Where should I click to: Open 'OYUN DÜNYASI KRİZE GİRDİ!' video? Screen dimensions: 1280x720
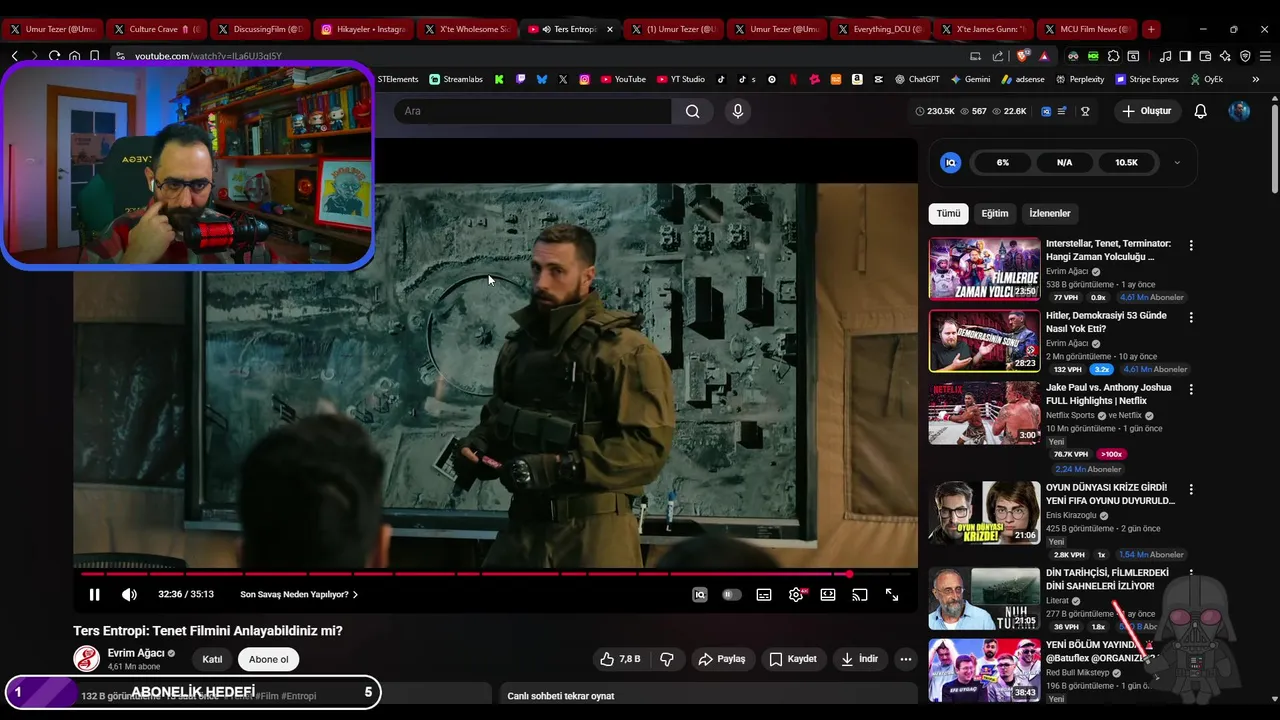[x=984, y=513]
